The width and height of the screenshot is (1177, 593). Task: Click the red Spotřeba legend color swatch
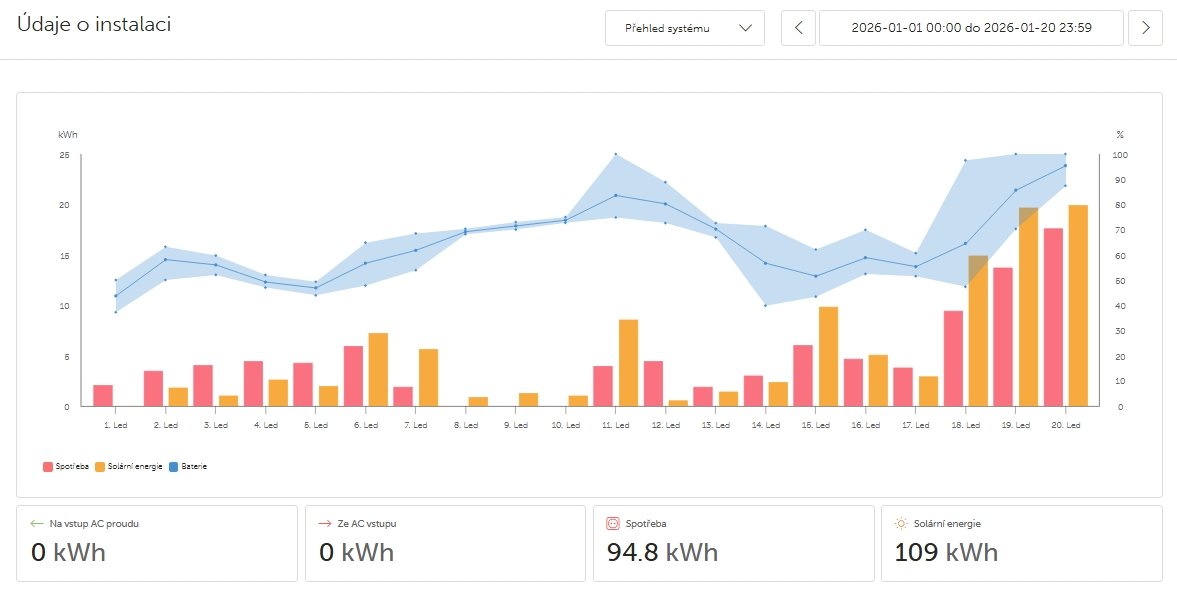point(48,466)
